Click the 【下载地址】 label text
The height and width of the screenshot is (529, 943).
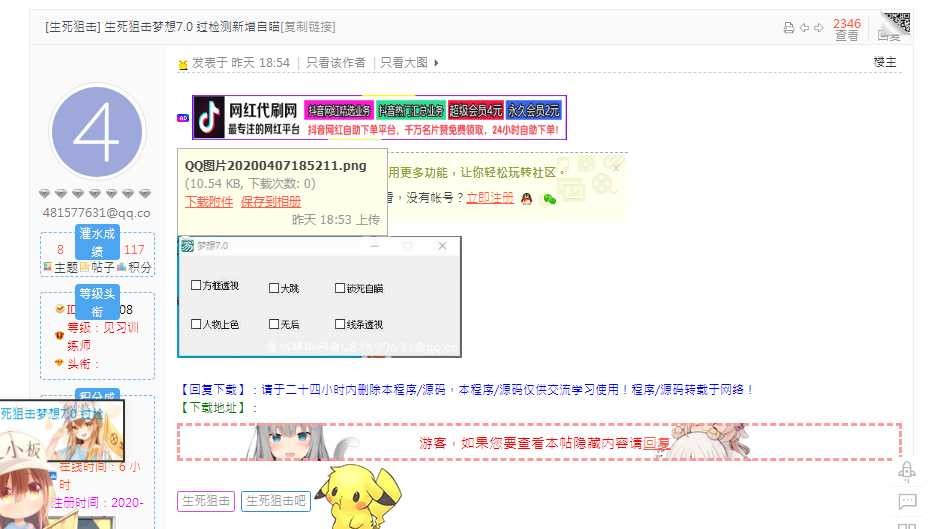pos(213,408)
